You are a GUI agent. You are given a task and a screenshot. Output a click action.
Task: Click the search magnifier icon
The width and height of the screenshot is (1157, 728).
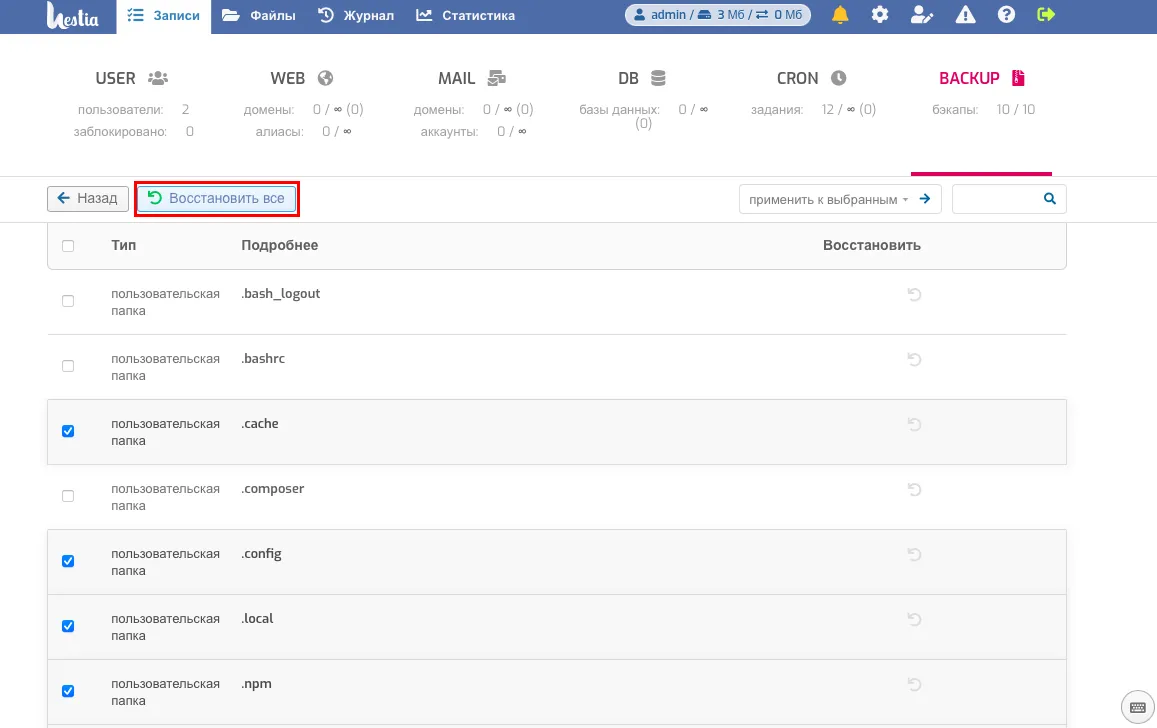[x=1049, y=198]
